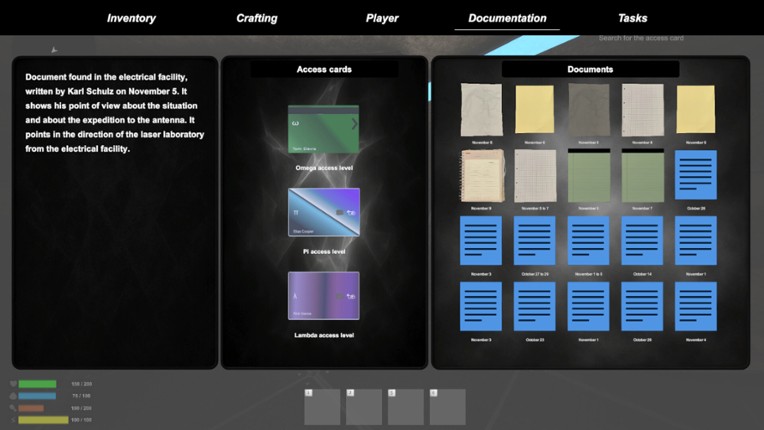This screenshot has width=764, height=430.
Task: Open the Tasks tab
Action: point(632,18)
